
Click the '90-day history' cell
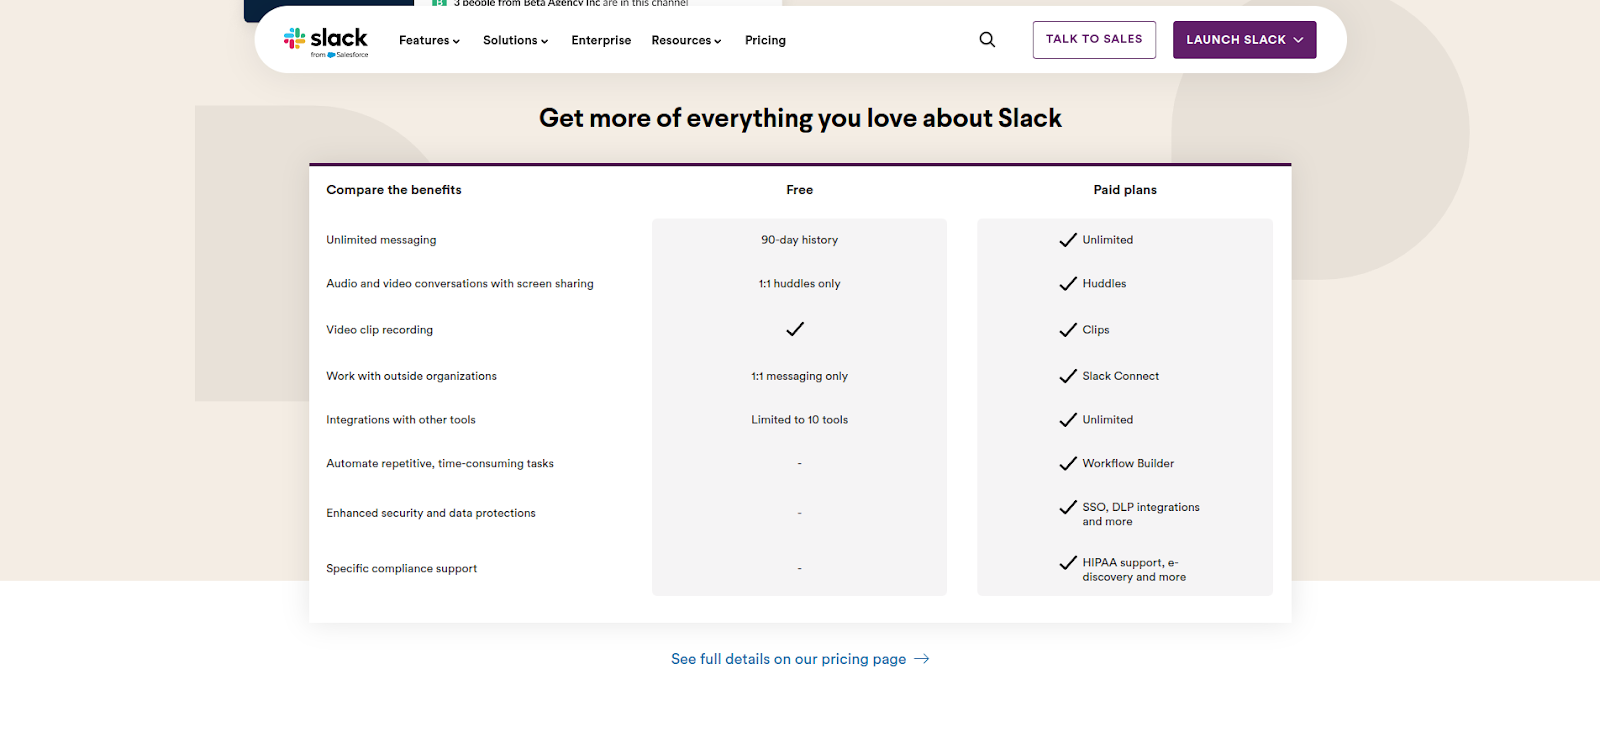point(800,240)
